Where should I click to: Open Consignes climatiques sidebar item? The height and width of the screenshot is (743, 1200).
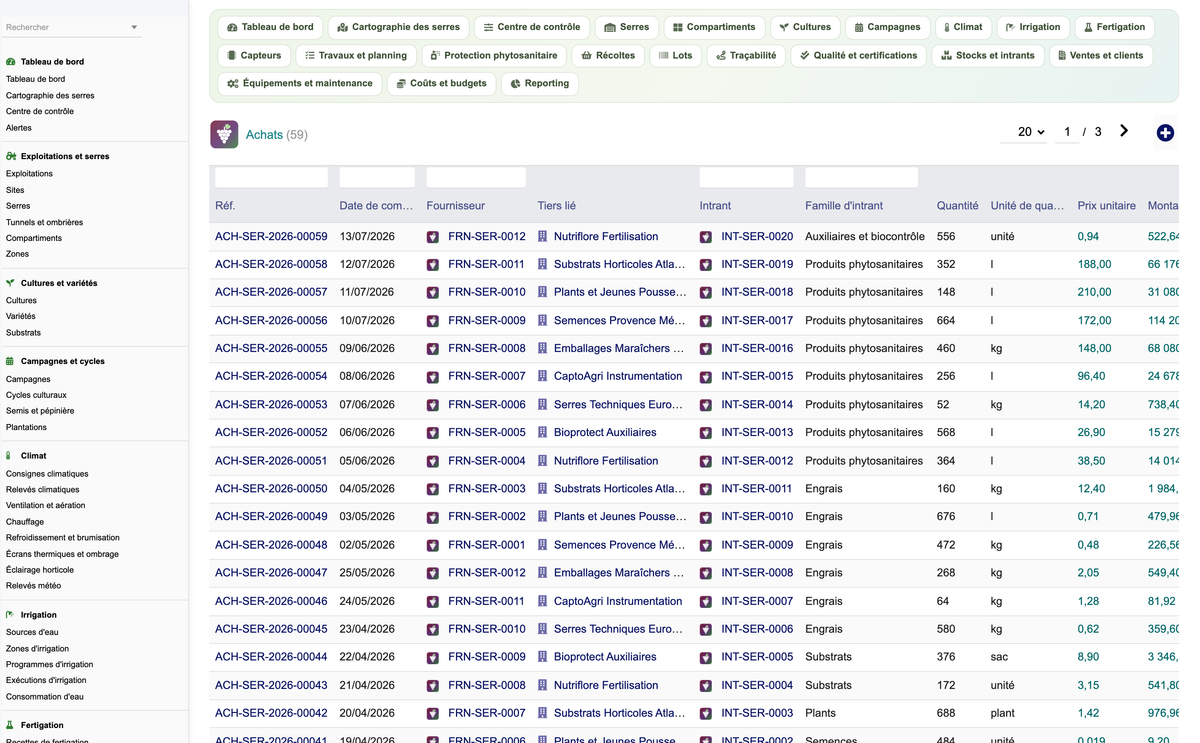click(47, 474)
